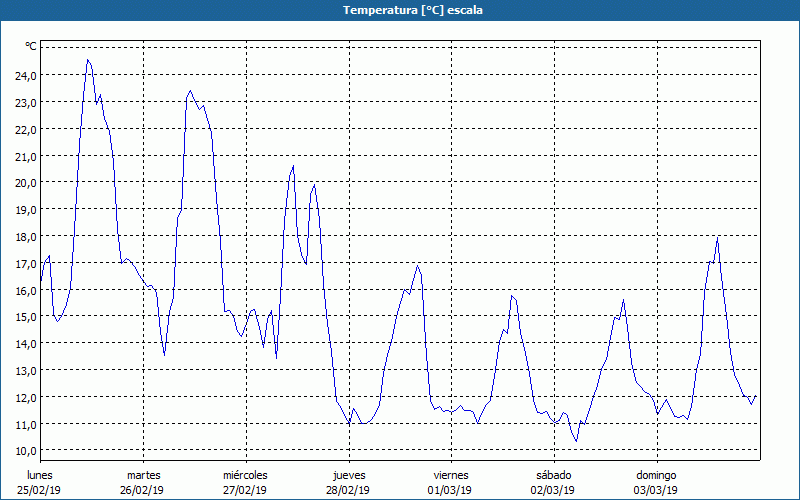Click the 17,0 y-axis label

(x=26, y=264)
